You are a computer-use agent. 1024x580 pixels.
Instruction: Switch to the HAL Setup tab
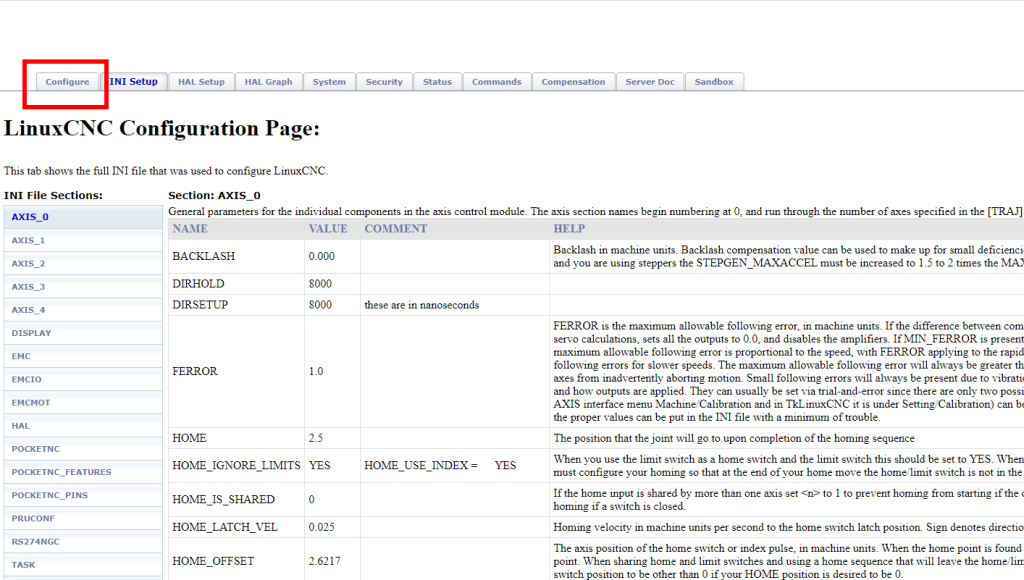tap(201, 82)
